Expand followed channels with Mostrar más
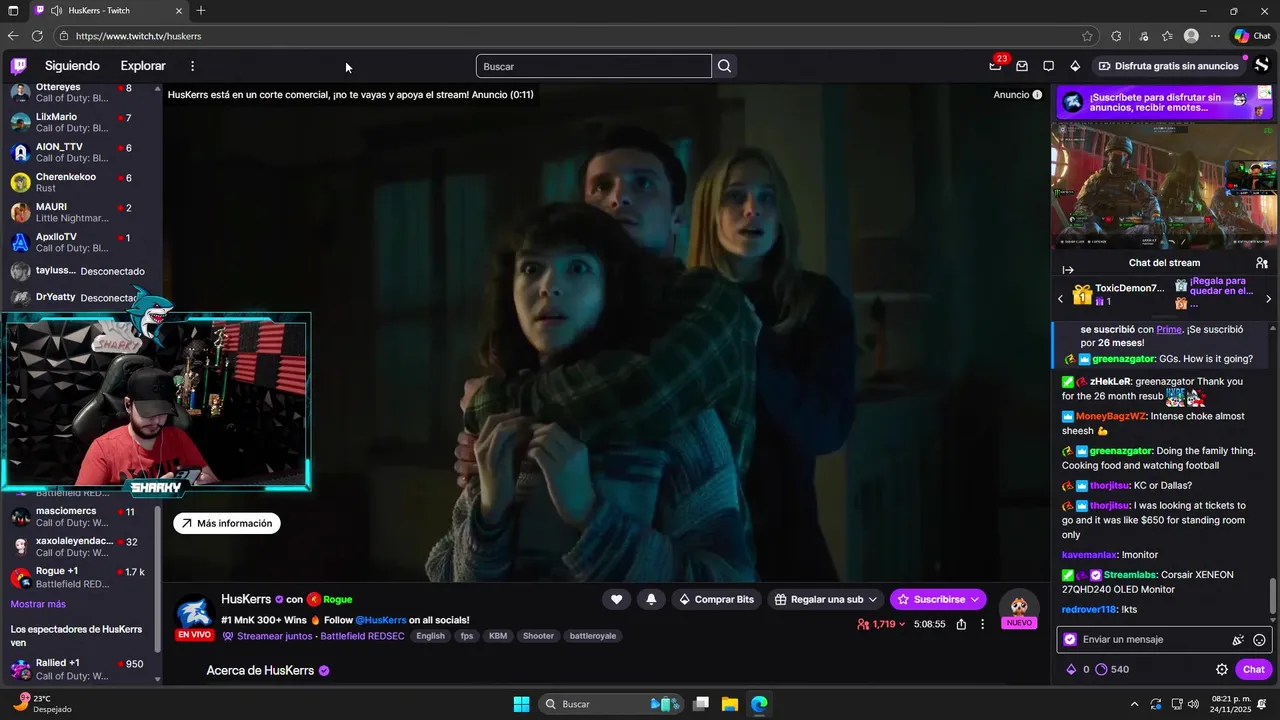This screenshot has width=1280, height=720. click(38, 604)
